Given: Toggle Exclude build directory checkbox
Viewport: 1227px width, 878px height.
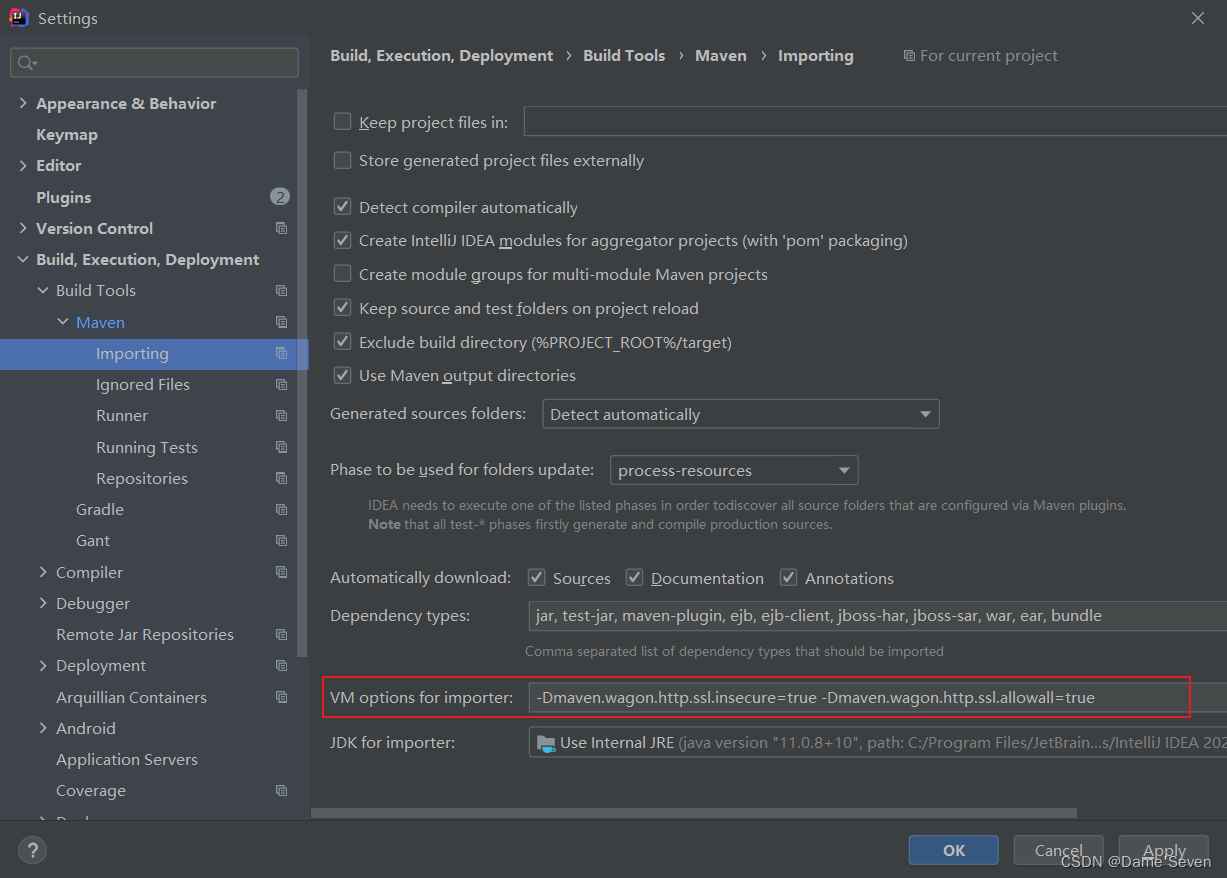Looking at the screenshot, I should tap(342, 342).
